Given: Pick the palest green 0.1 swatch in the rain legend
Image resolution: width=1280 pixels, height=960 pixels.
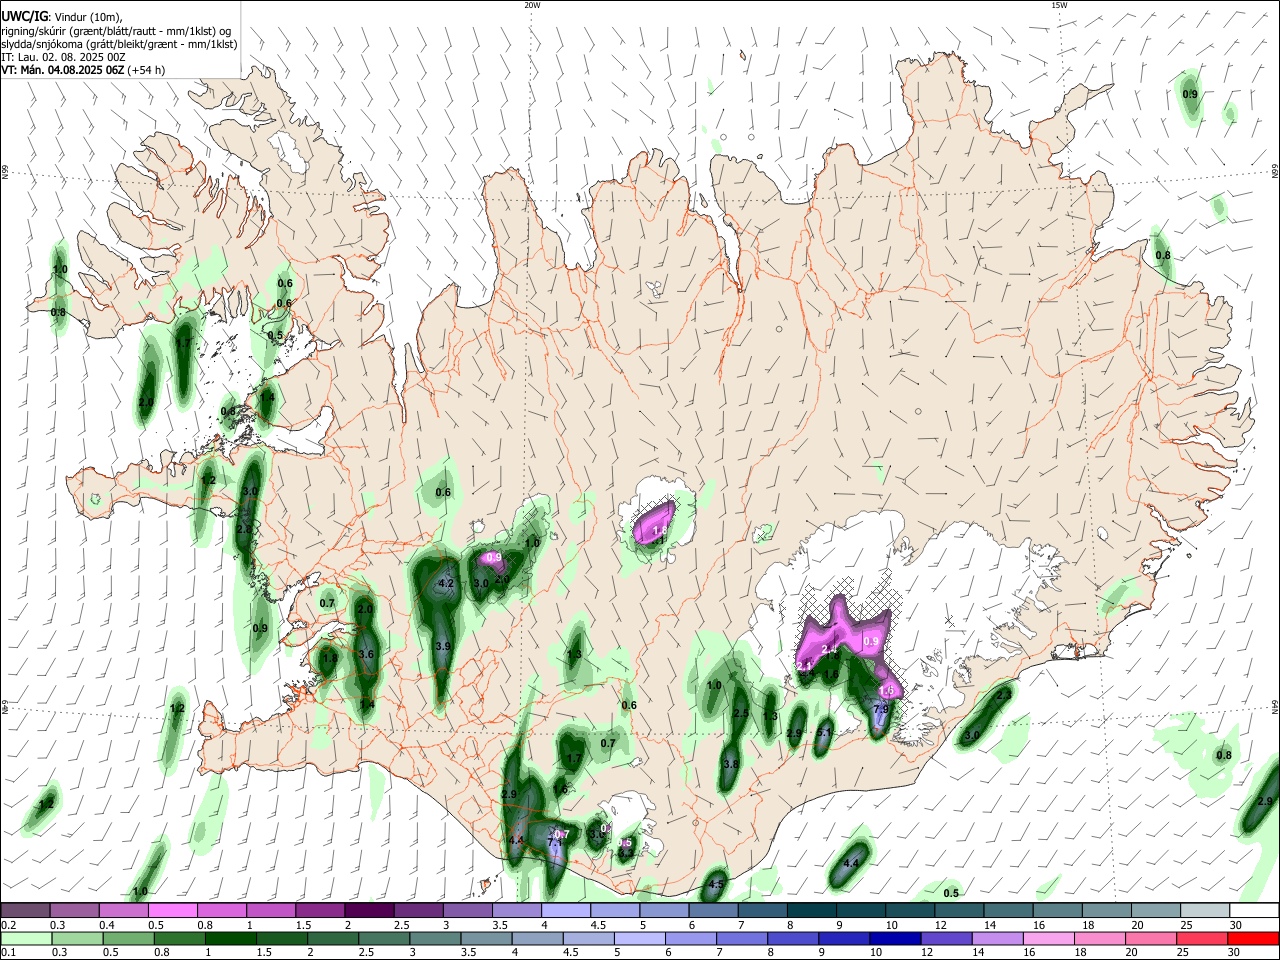Looking at the screenshot, I should coord(26,938).
